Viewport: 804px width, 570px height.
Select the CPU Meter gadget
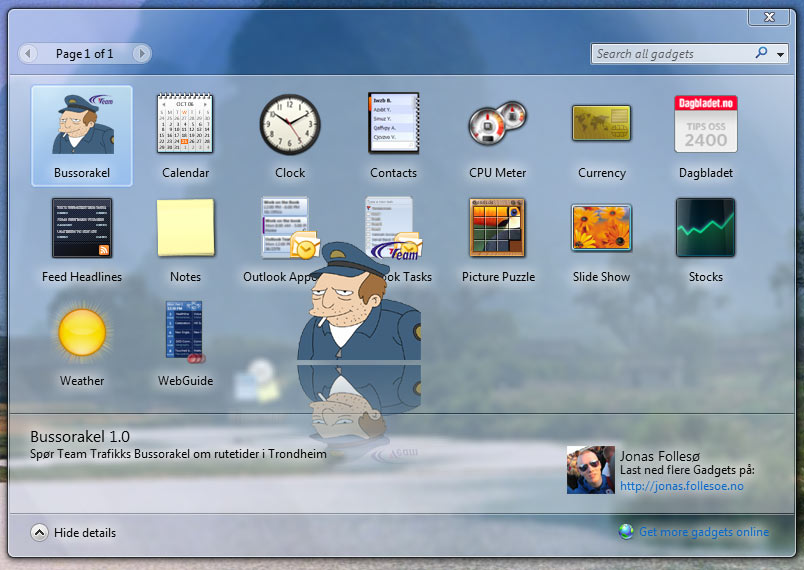497,123
